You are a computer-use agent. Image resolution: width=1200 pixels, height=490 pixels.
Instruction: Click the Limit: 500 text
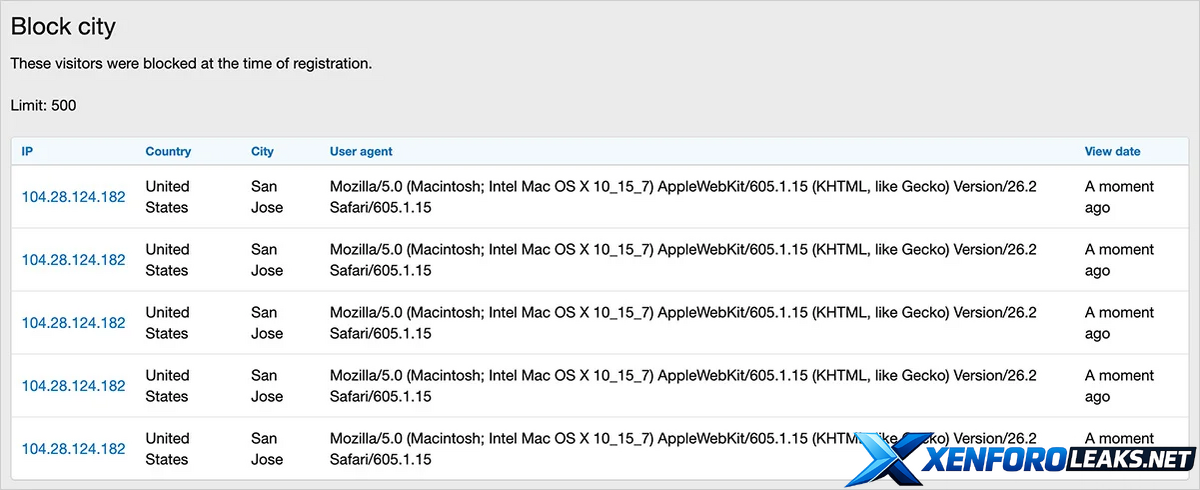point(43,105)
